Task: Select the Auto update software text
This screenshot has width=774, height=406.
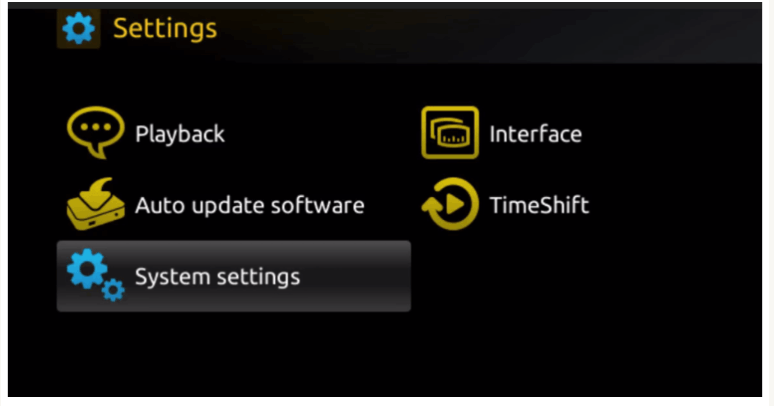Action: [x=250, y=205]
